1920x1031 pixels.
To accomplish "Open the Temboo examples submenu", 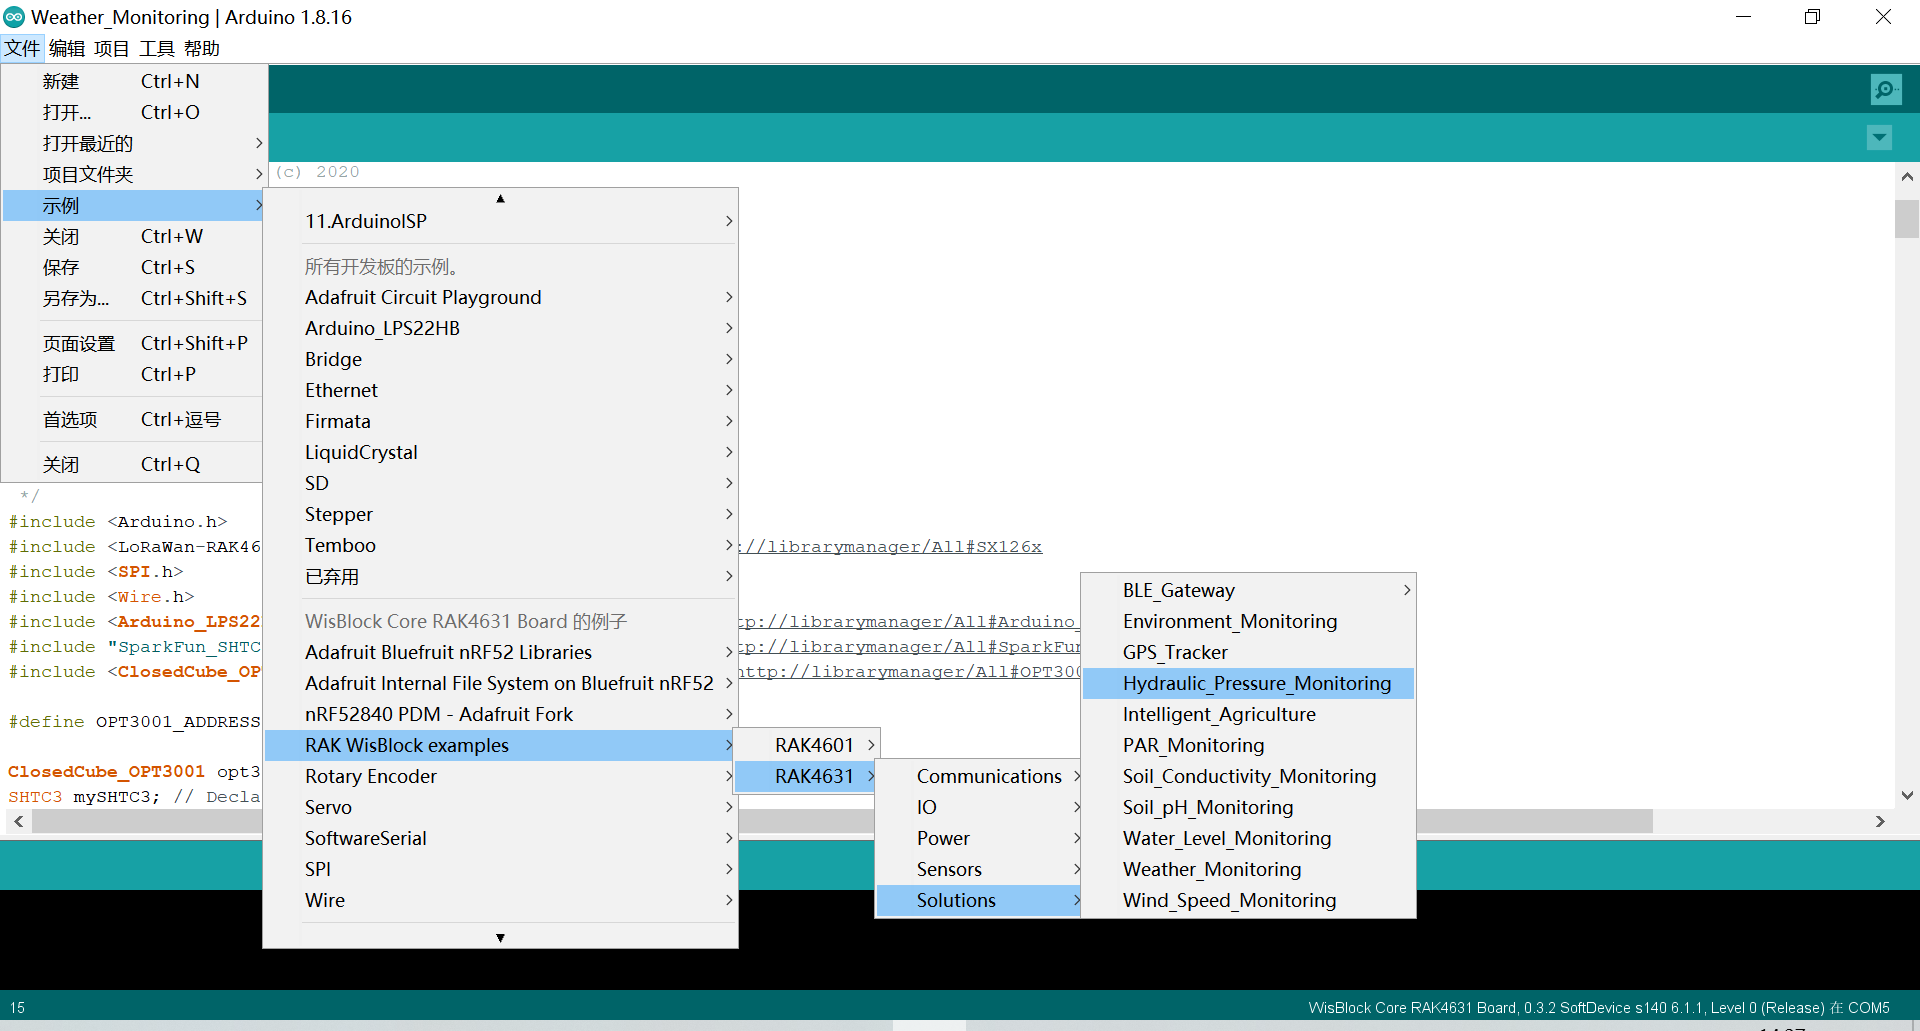I will [x=501, y=545].
